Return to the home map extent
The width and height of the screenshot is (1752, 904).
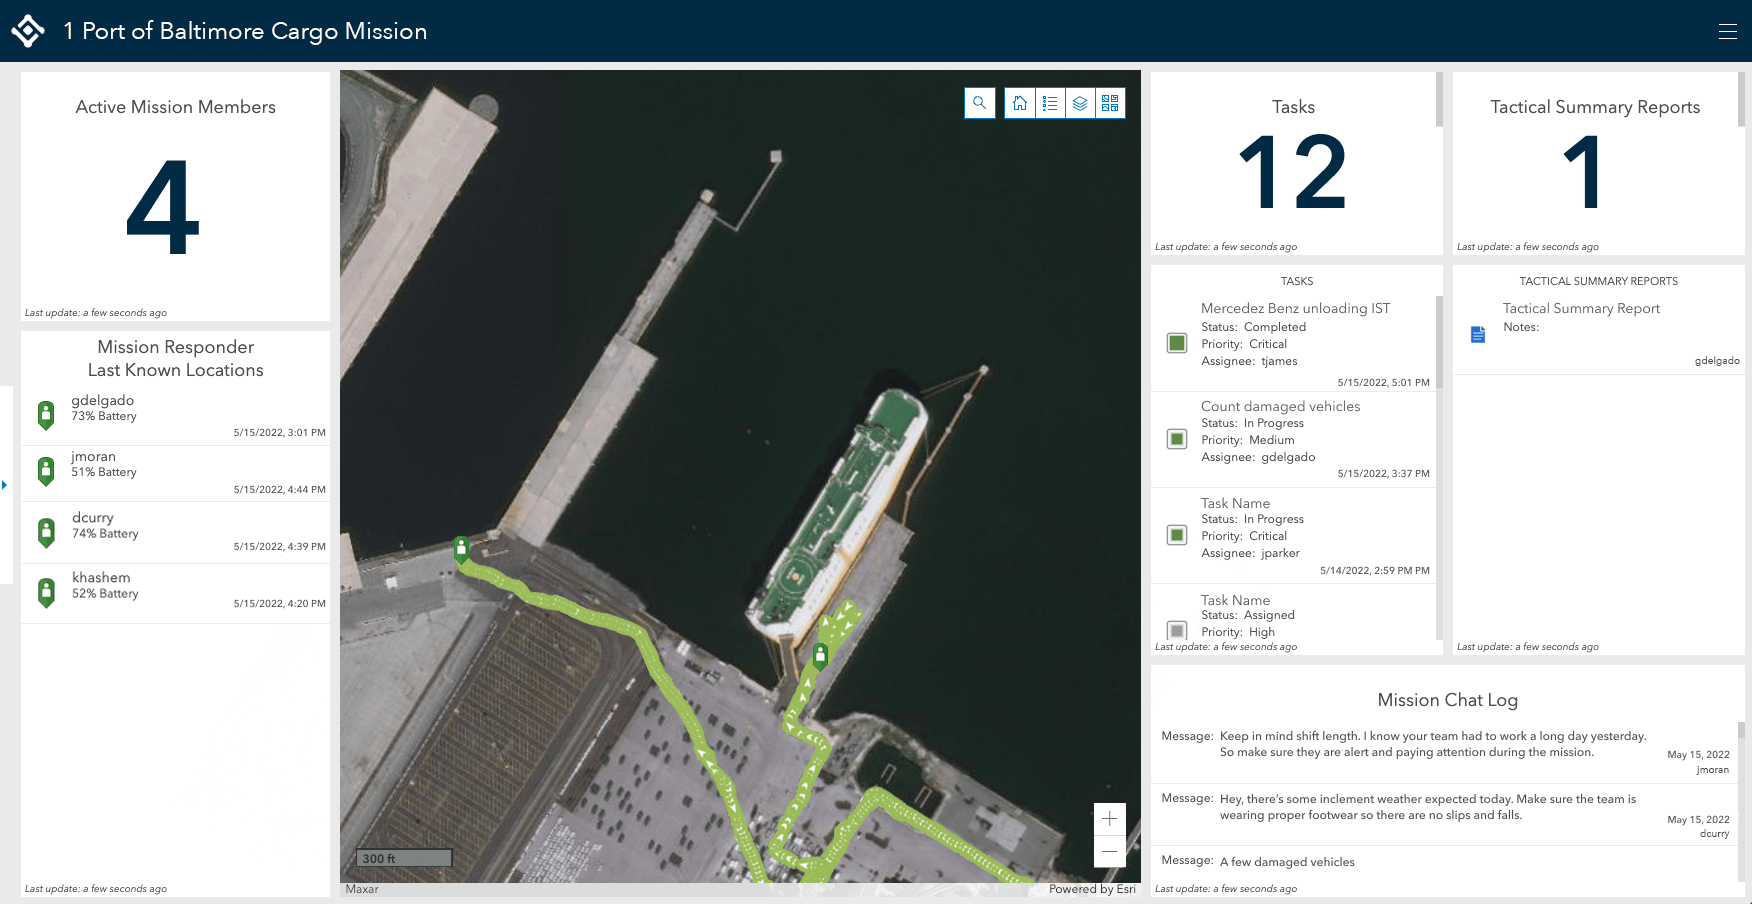click(x=1020, y=103)
